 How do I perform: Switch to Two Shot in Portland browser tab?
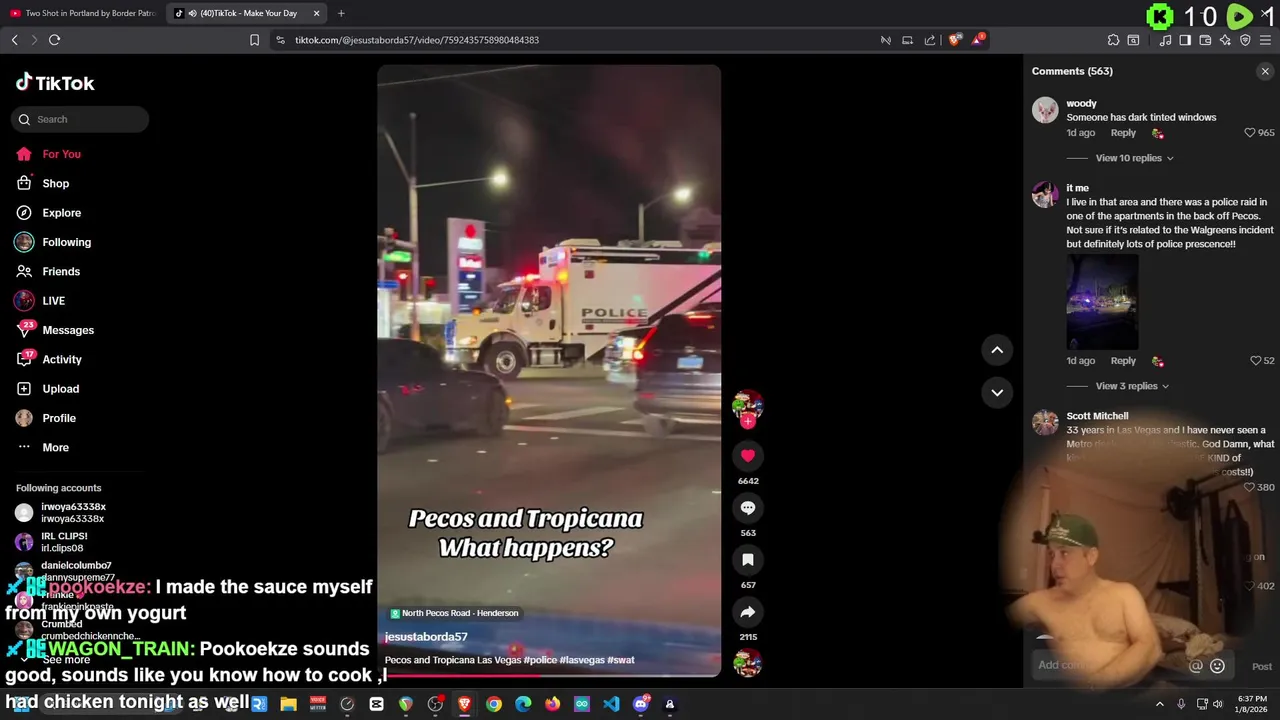(83, 13)
